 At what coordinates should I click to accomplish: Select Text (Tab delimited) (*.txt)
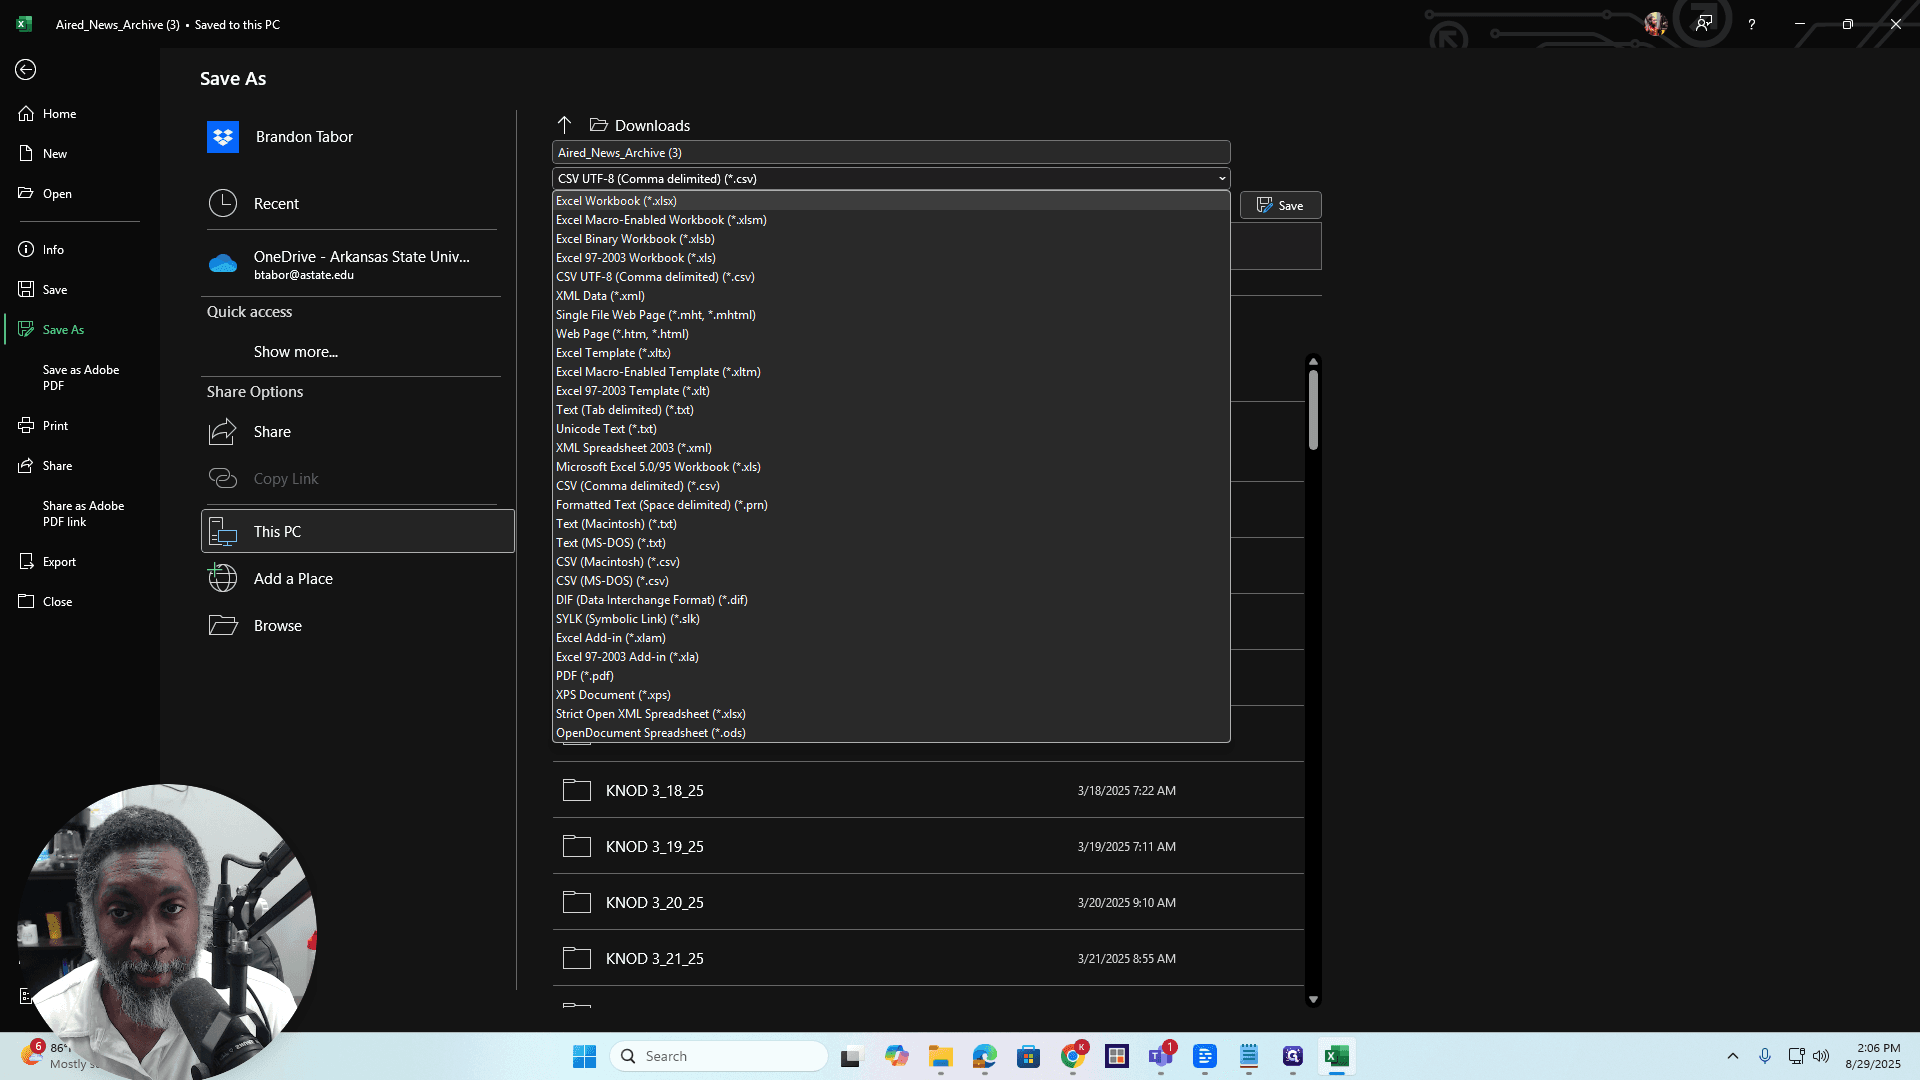(x=891, y=410)
